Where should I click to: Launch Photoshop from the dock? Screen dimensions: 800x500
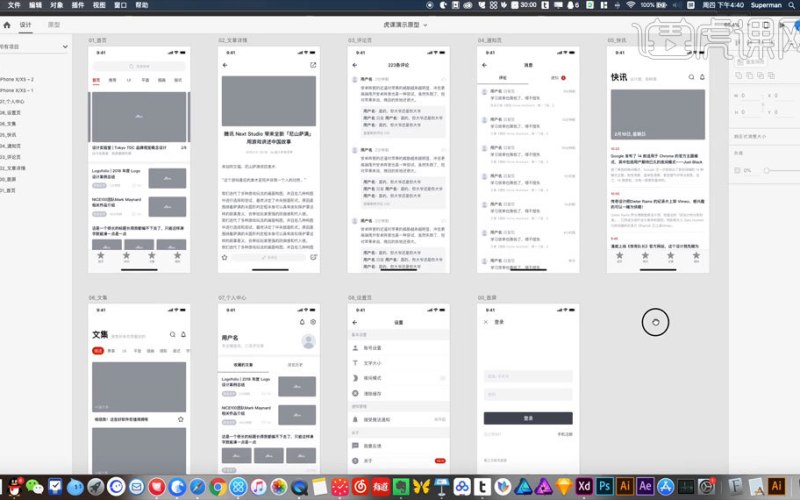(604, 486)
